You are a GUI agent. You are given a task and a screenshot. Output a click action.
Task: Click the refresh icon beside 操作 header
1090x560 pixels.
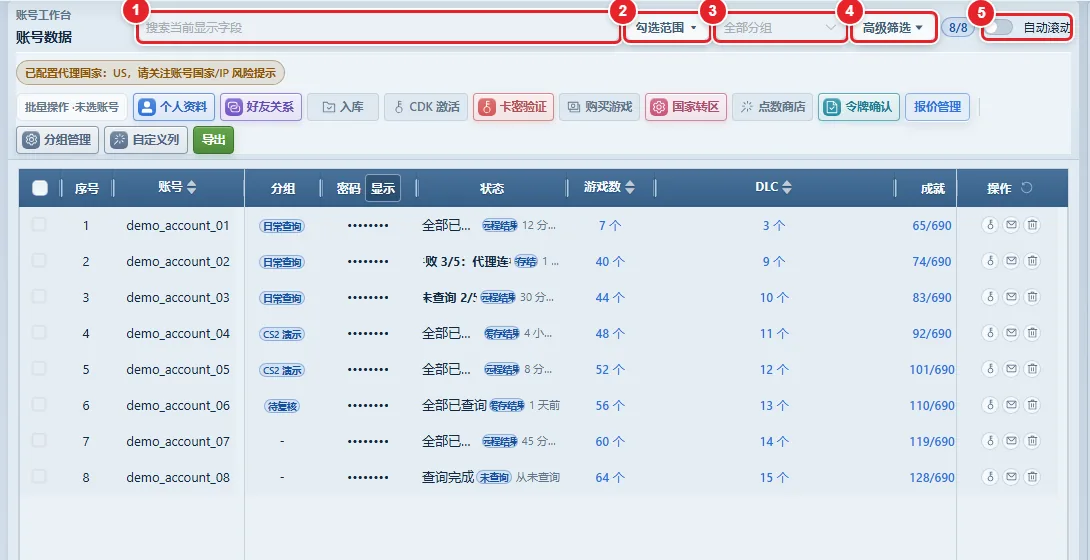pos(1027,188)
